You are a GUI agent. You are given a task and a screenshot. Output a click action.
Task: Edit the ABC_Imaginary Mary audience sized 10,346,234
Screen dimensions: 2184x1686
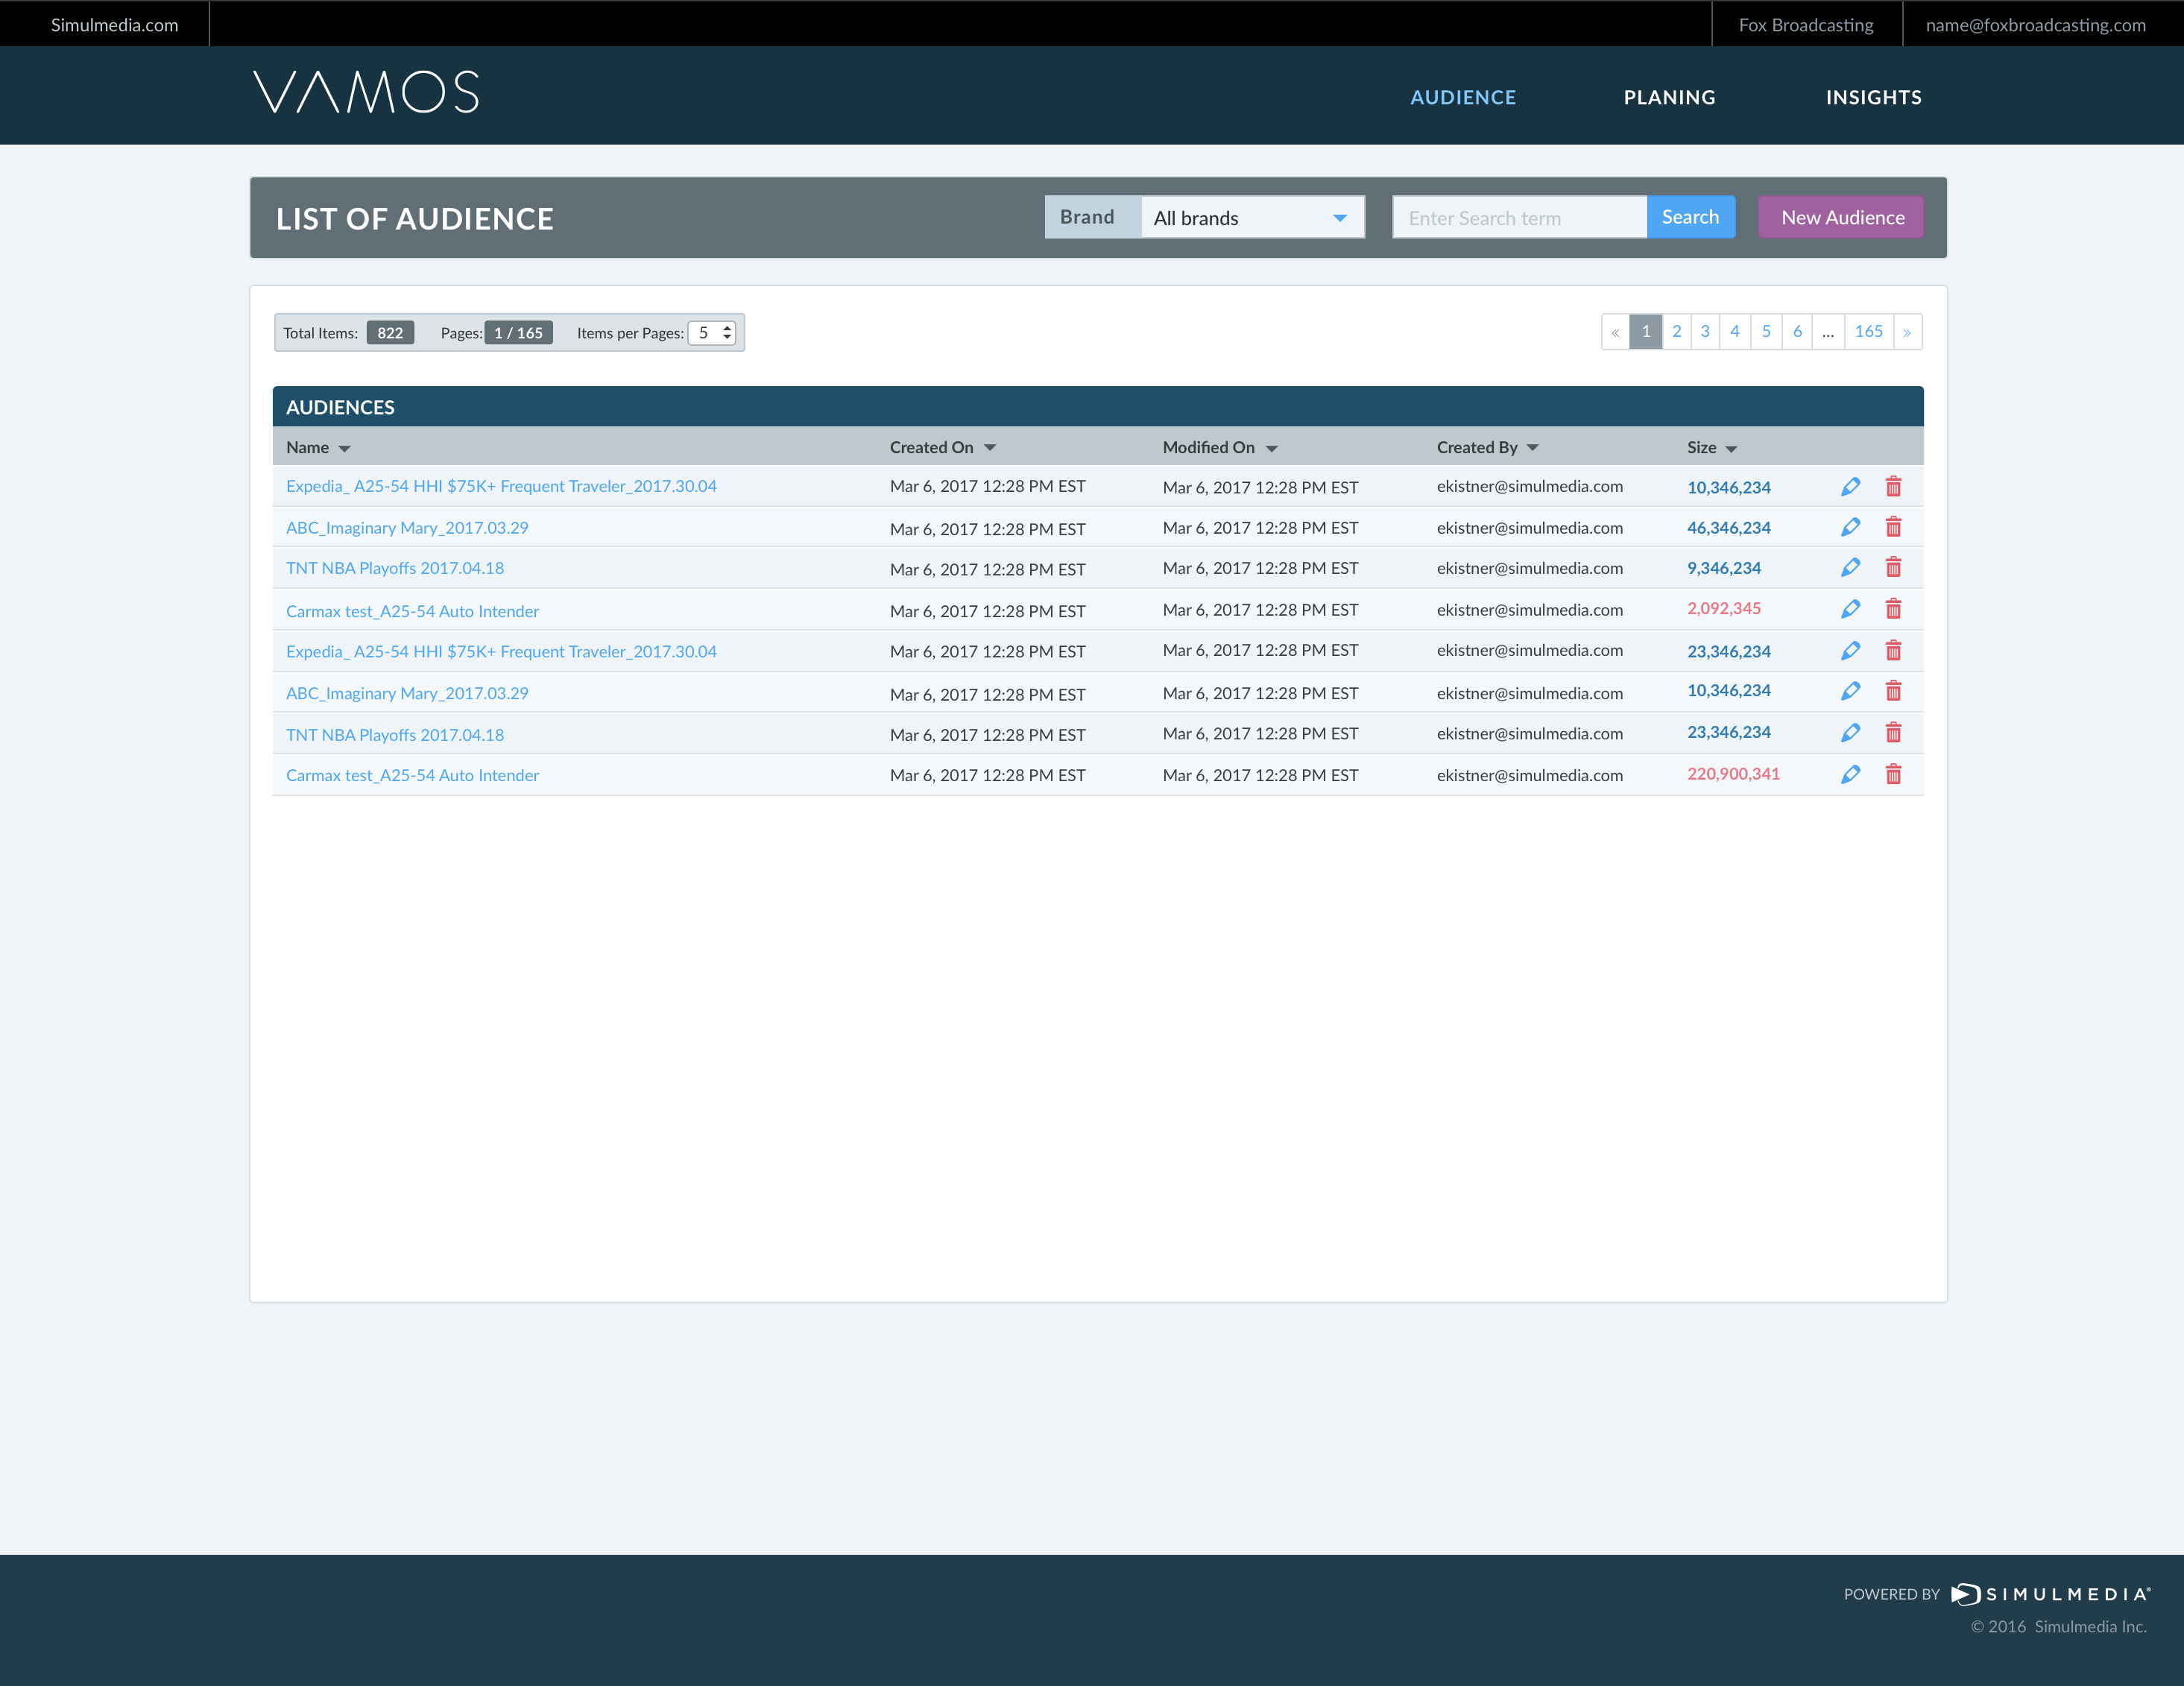point(1850,691)
